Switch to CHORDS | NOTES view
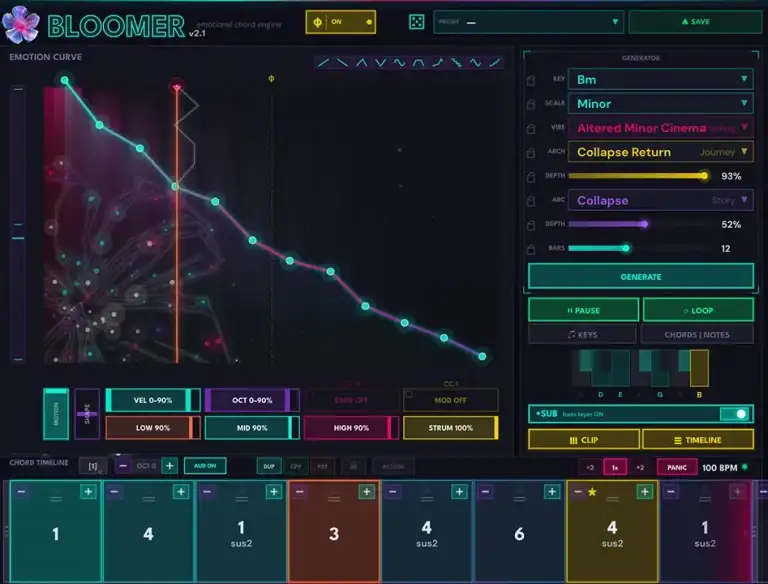This screenshot has height=584, width=768. point(697,335)
